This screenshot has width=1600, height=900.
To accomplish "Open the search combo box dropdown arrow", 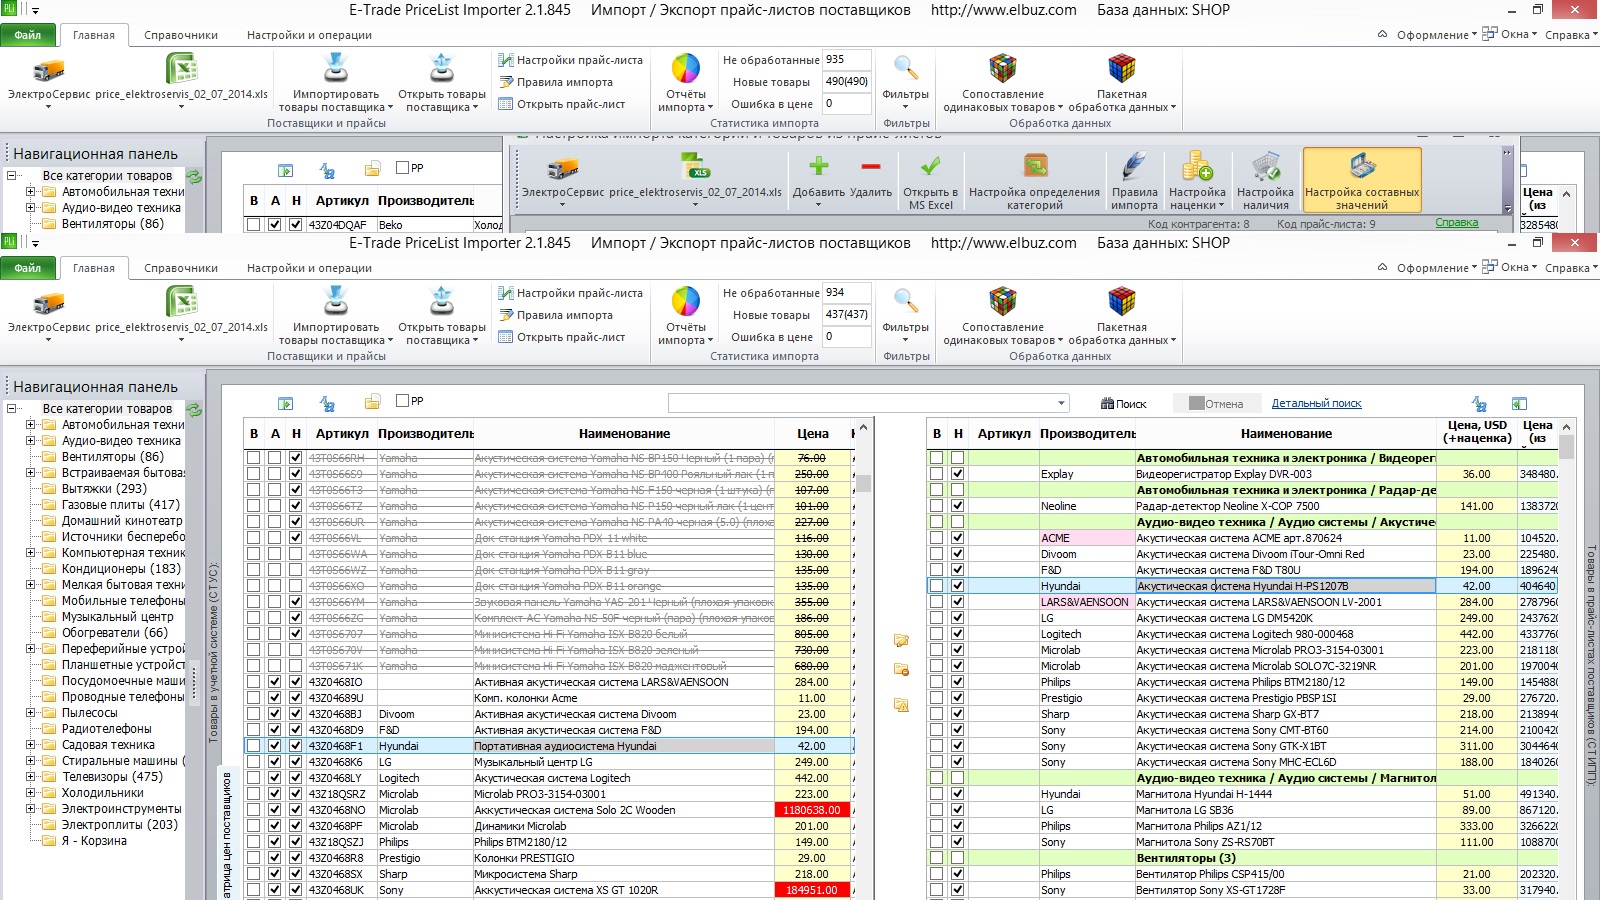I will point(1061,404).
